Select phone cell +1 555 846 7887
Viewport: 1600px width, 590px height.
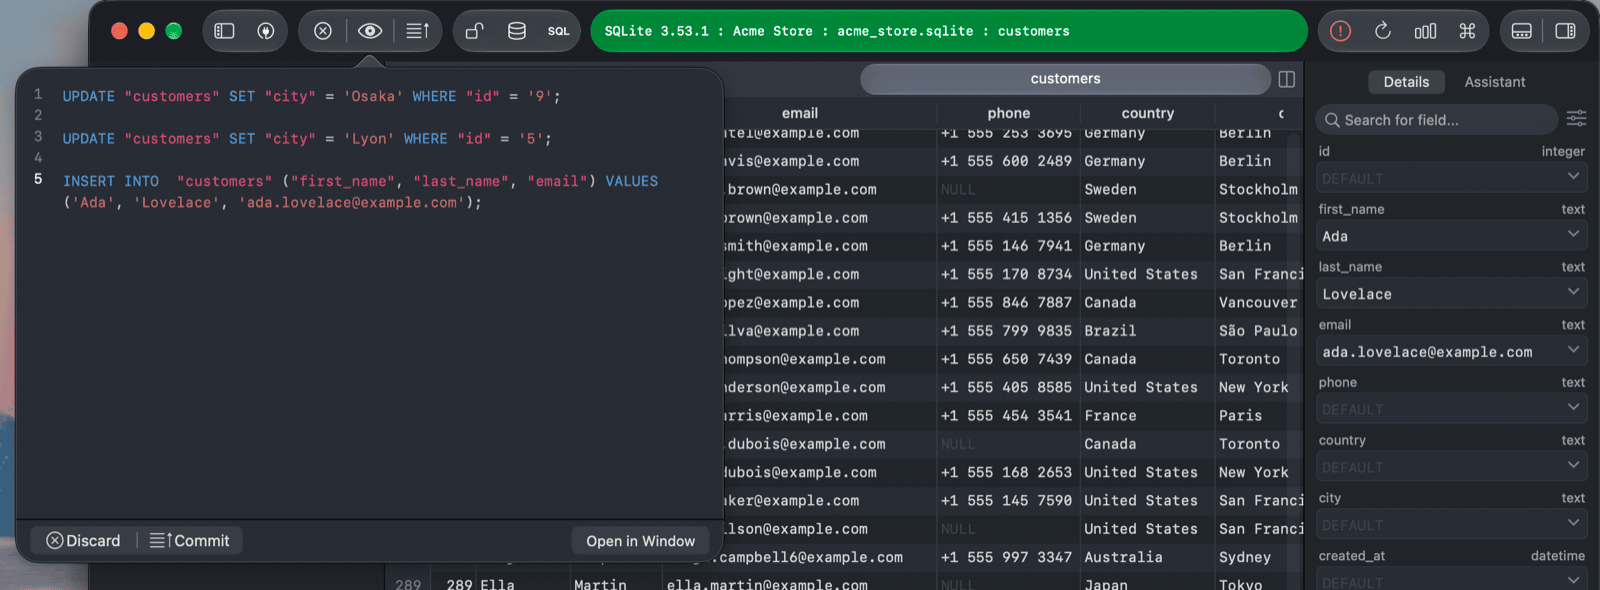point(1006,303)
